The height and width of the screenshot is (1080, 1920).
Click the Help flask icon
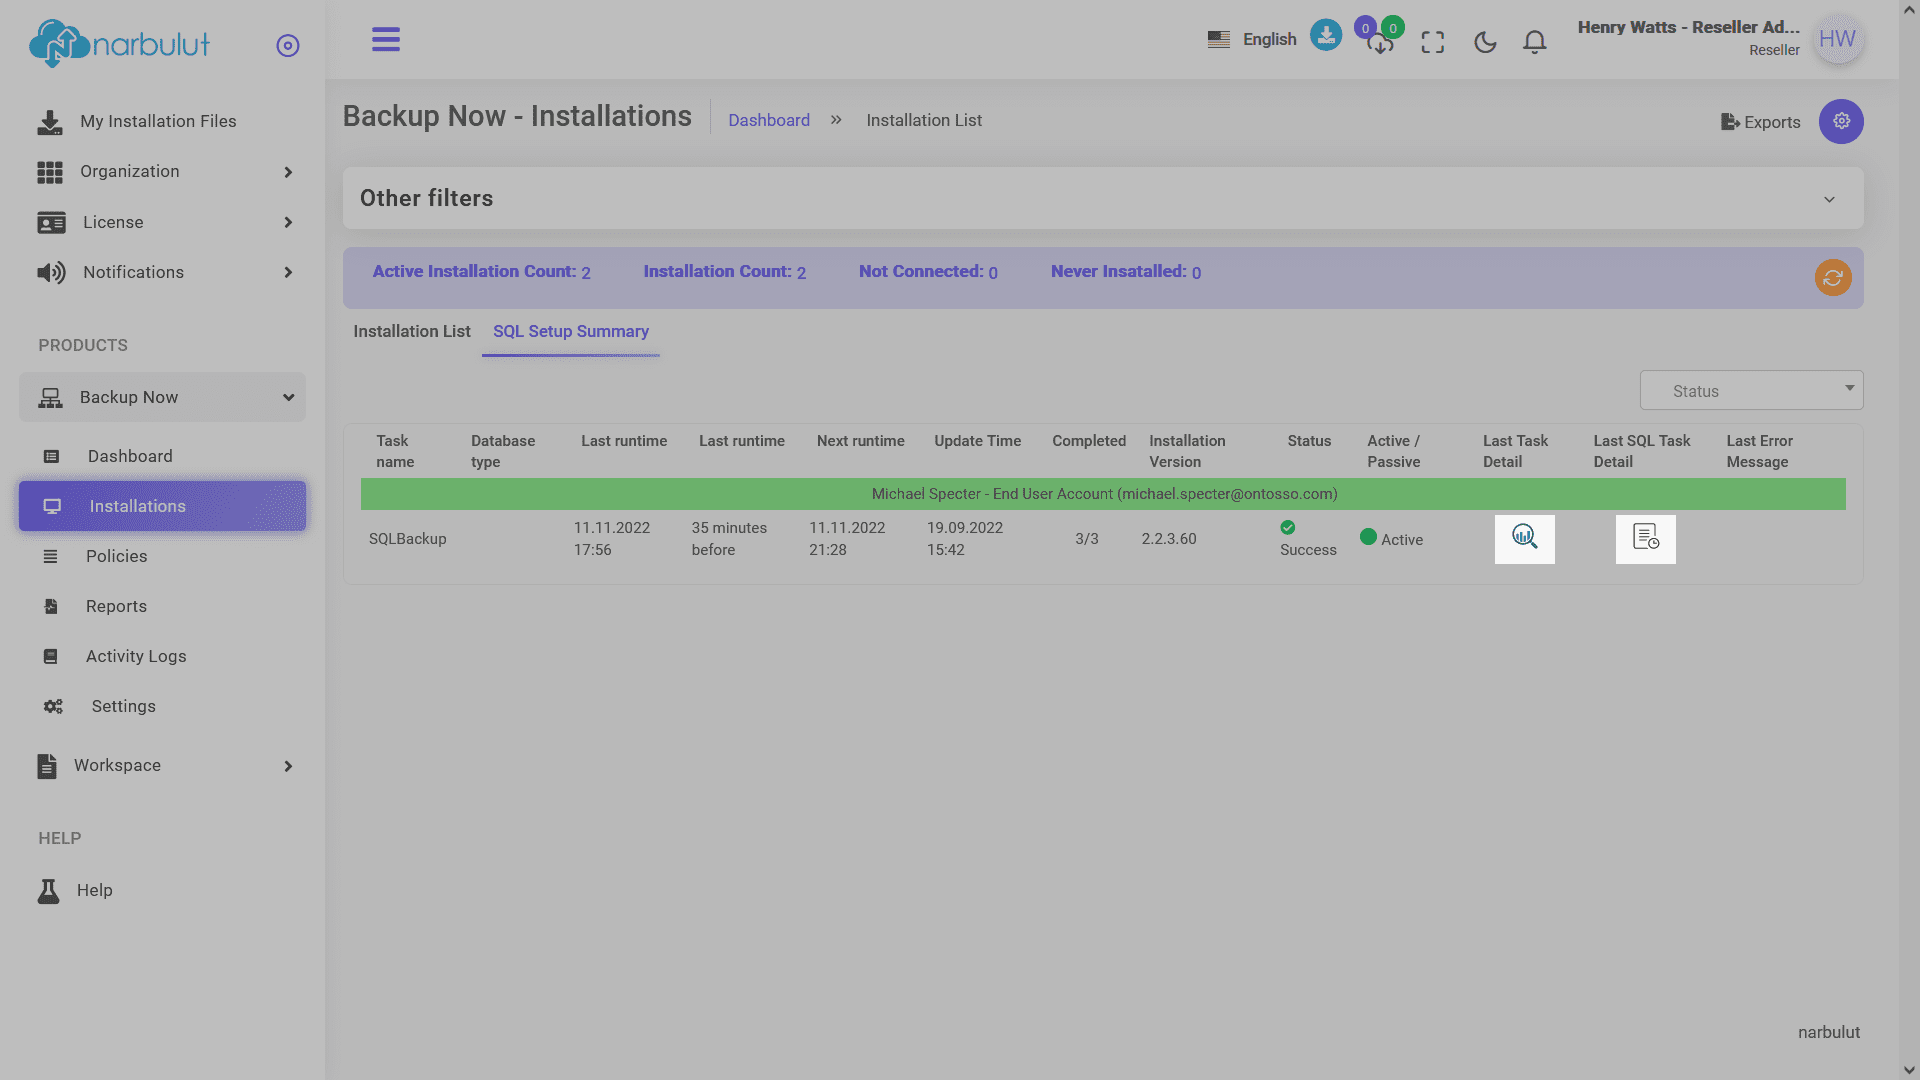click(x=48, y=891)
